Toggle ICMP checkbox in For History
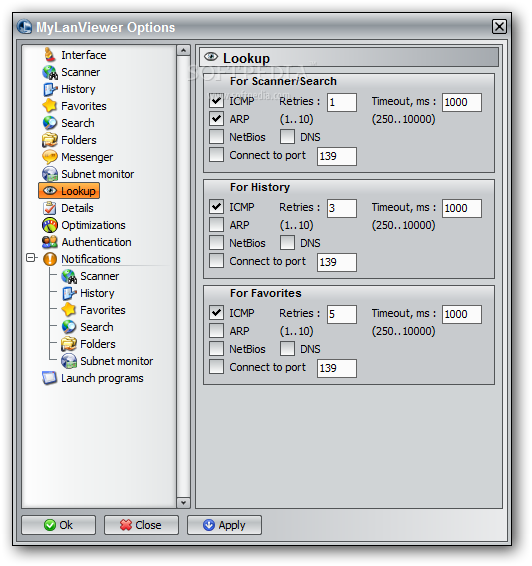This screenshot has height=566, width=532. 217,207
